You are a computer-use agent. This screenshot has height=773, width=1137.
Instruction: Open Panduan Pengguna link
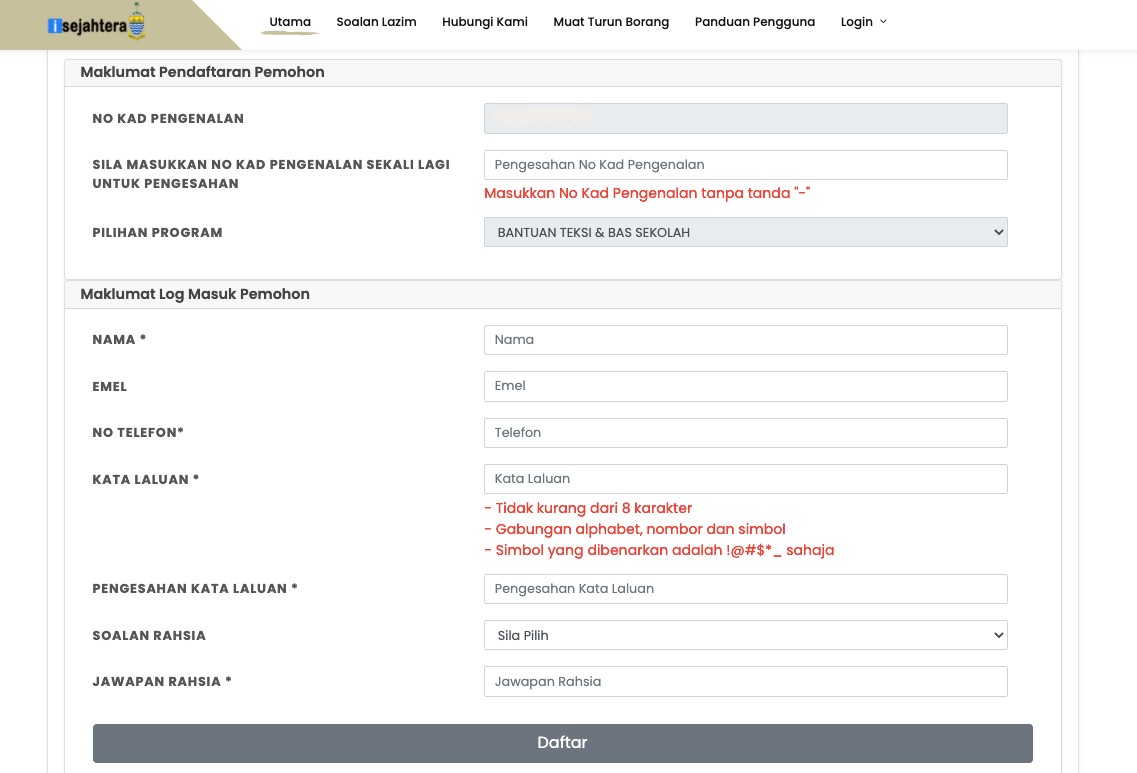pos(754,22)
